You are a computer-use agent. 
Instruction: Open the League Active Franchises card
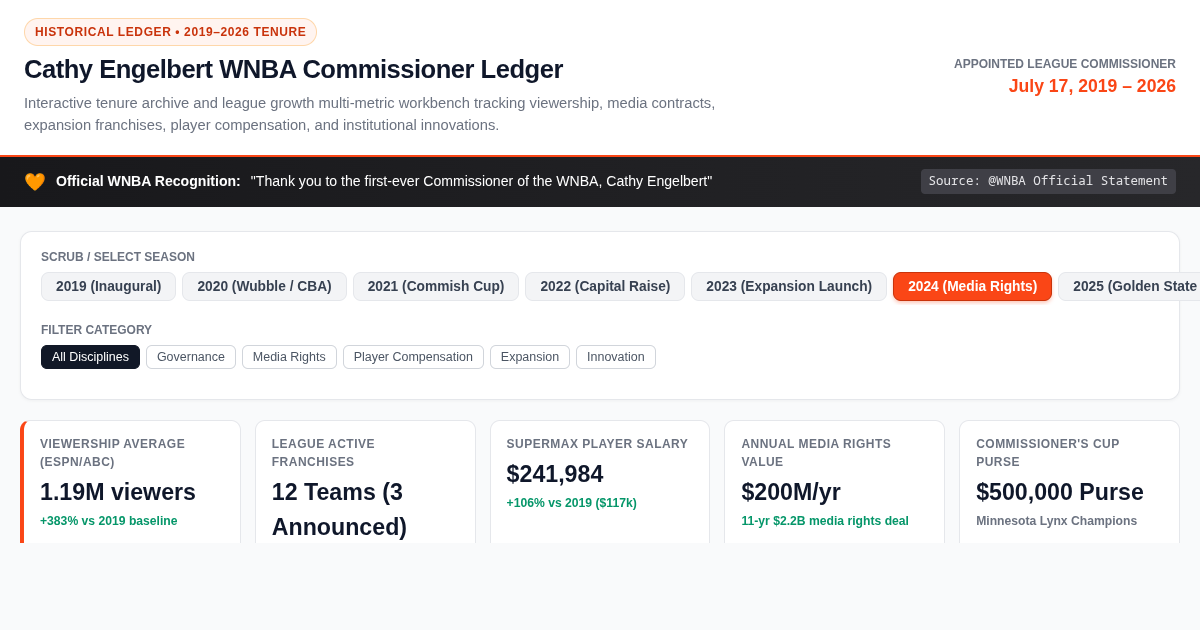[365, 482]
